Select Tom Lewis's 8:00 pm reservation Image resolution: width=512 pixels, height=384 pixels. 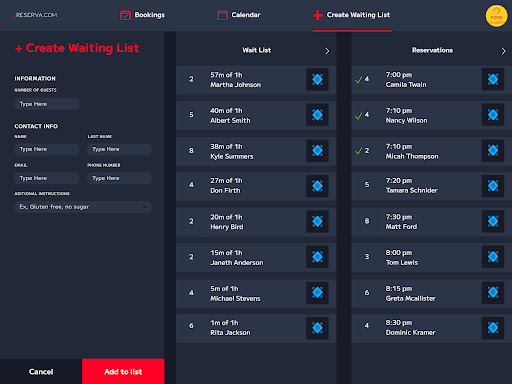[431, 258]
